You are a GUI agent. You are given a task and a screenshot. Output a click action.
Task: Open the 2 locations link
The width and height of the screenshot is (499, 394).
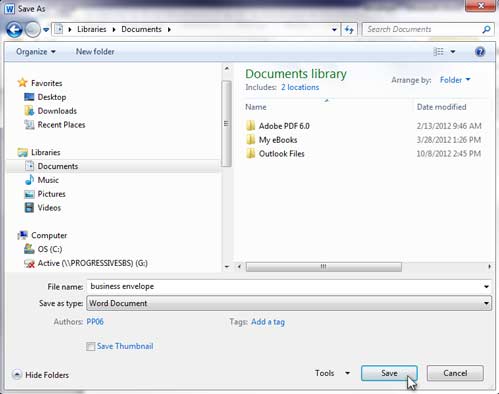[x=300, y=87]
